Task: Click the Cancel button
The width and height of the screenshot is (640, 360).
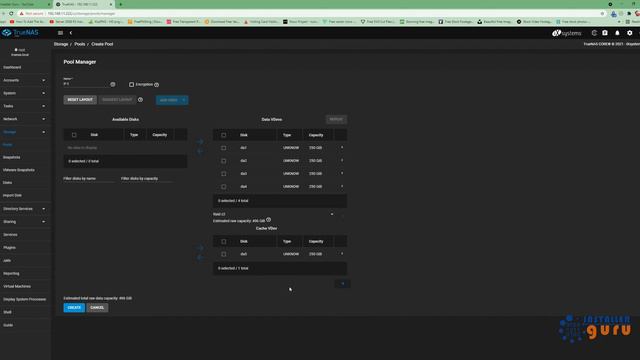Action: (97, 307)
